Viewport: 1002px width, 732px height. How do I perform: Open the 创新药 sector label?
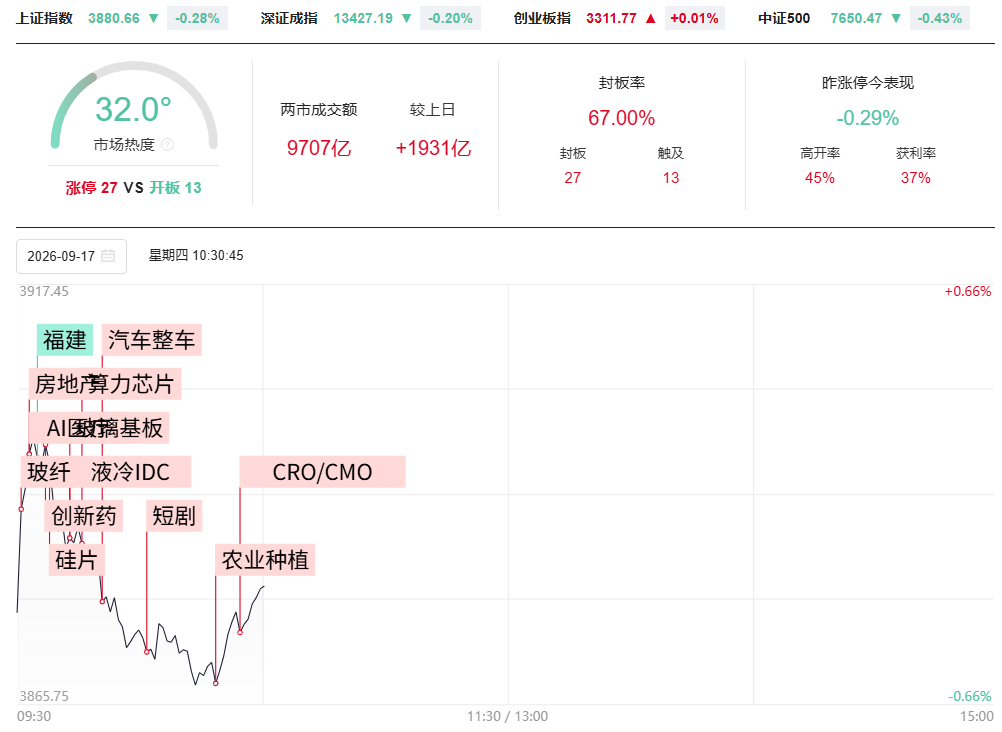pyautogui.click(x=84, y=515)
